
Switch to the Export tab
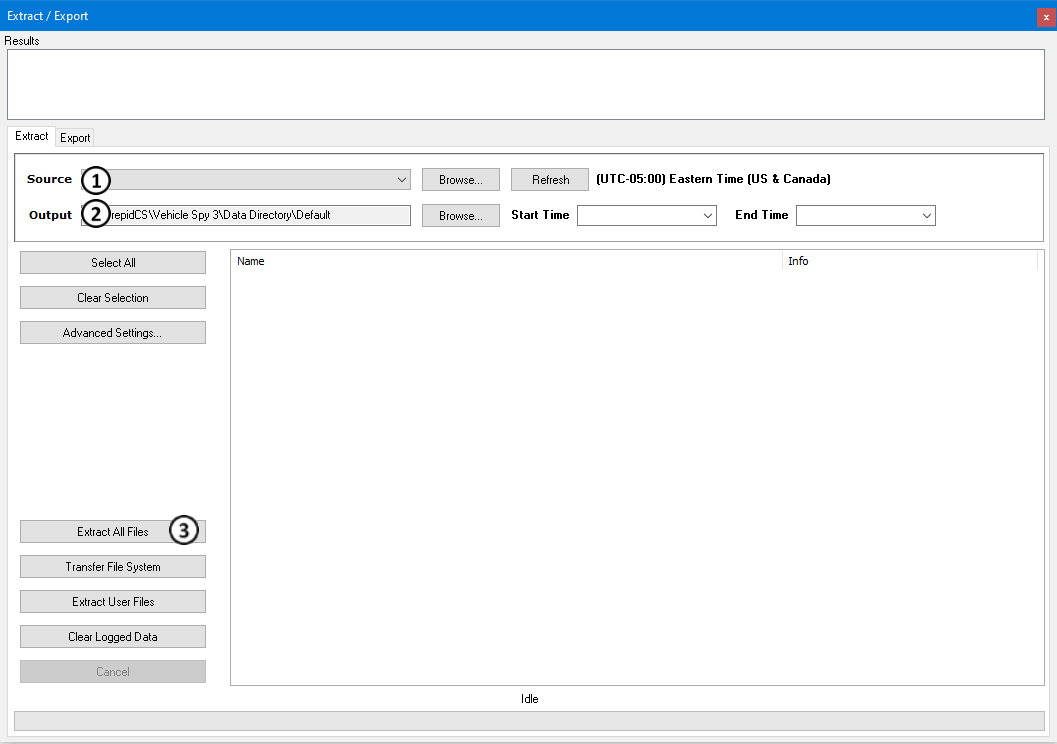tap(75, 138)
